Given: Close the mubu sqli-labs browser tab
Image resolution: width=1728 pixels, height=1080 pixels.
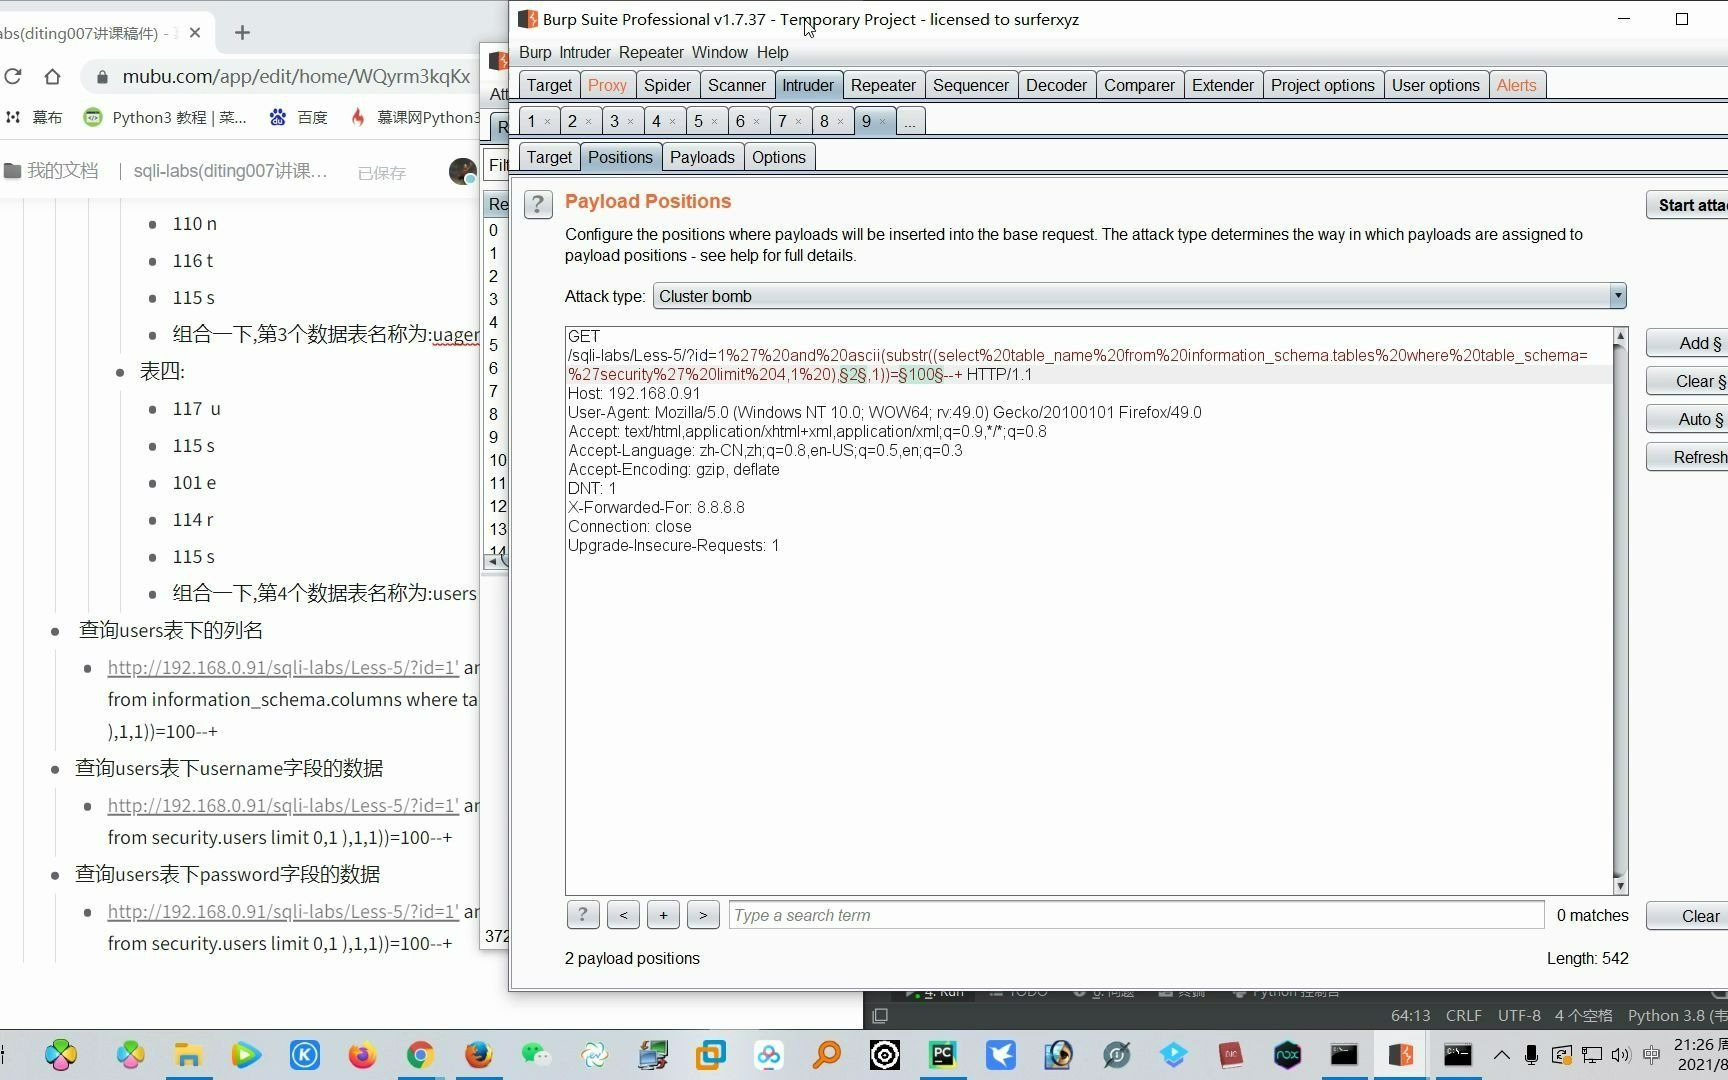Looking at the screenshot, I should [195, 33].
